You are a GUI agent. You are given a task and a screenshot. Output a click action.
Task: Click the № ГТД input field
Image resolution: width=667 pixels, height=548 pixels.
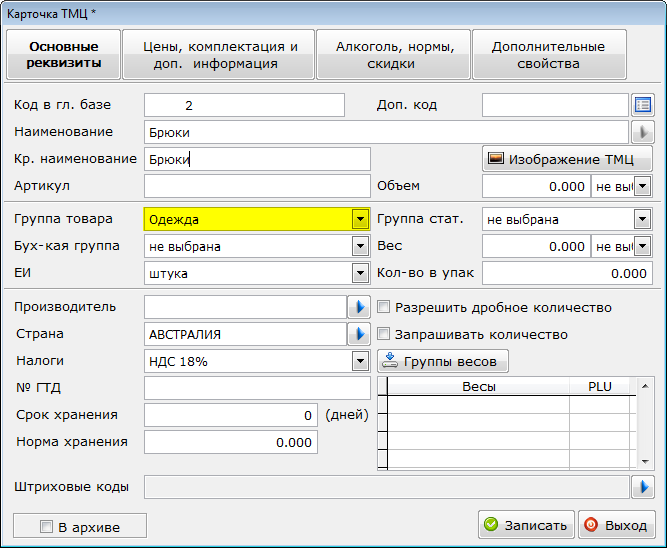point(257,388)
